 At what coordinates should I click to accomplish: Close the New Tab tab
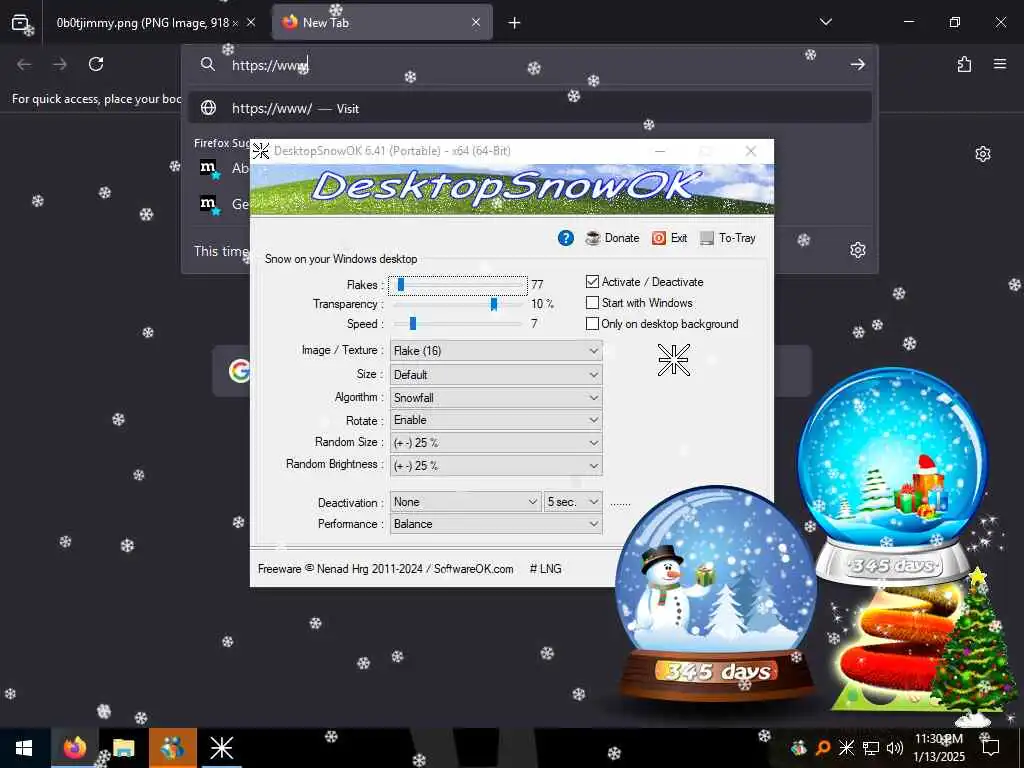click(476, 23)
